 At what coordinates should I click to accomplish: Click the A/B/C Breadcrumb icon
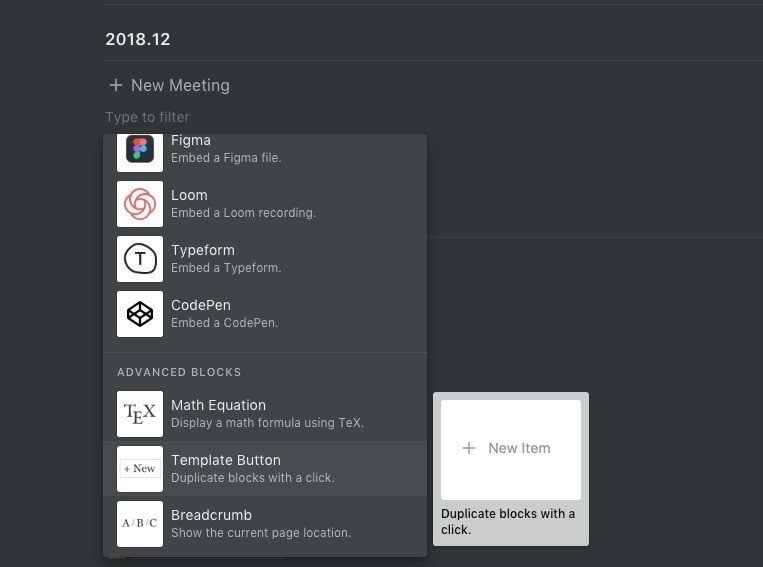click(140, 524)
